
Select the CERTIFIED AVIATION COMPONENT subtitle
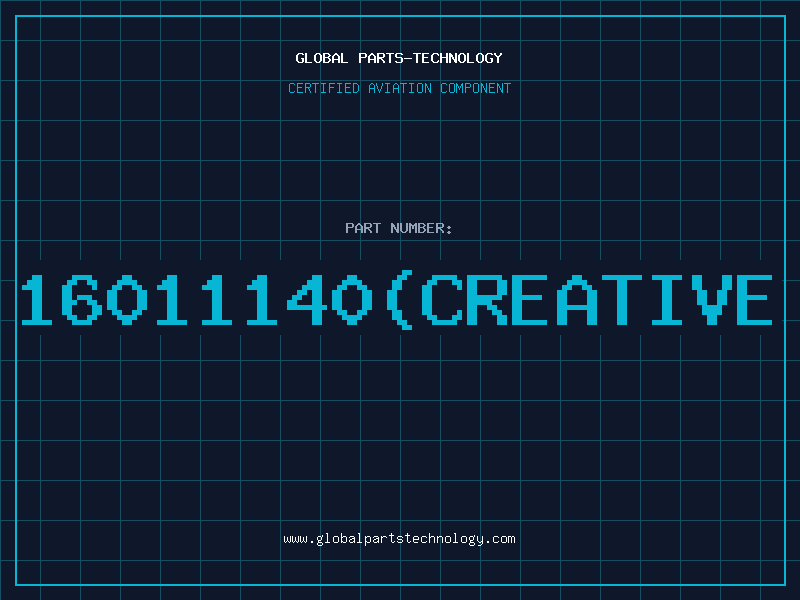(x=399, y=88)
